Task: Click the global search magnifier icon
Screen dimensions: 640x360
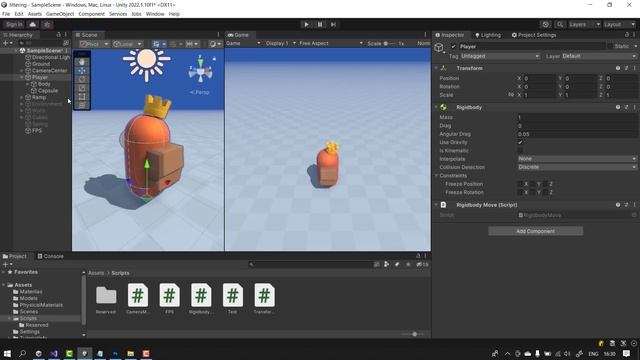Action: tap(560, 24)
